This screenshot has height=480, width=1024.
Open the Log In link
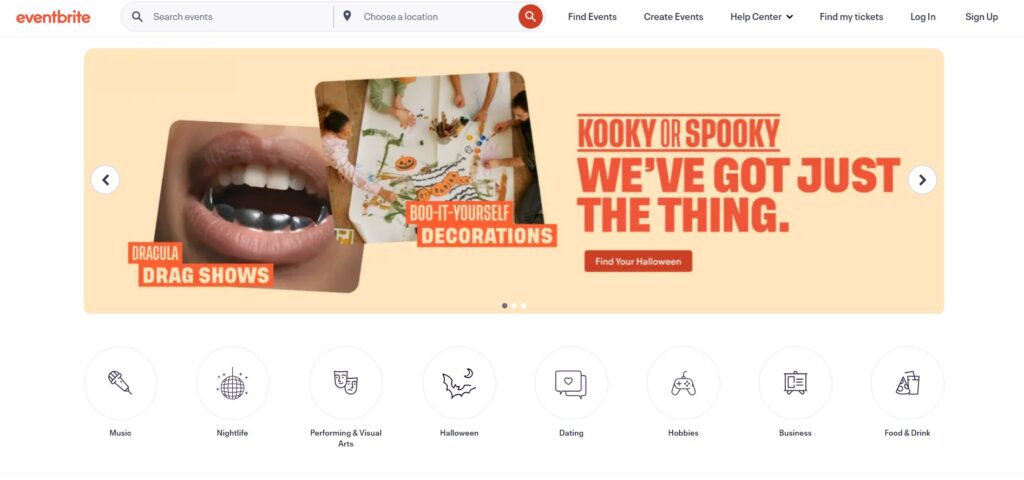tap(923, 17)
